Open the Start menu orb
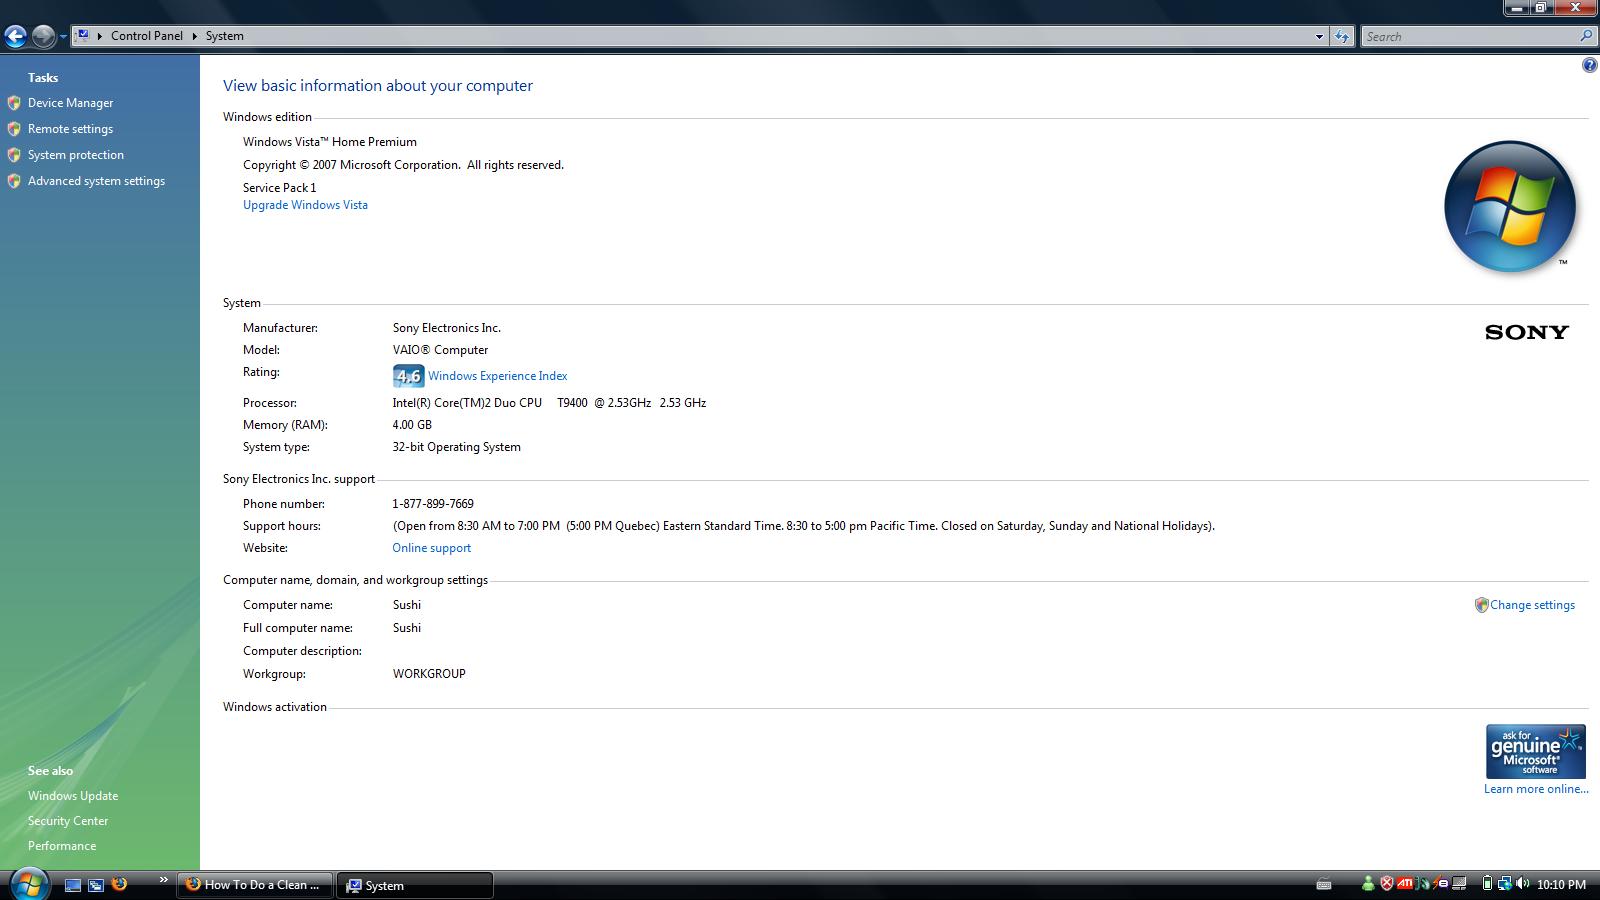Image resolution: width=1600 pixels, height=900 pixels. (28, 885)
